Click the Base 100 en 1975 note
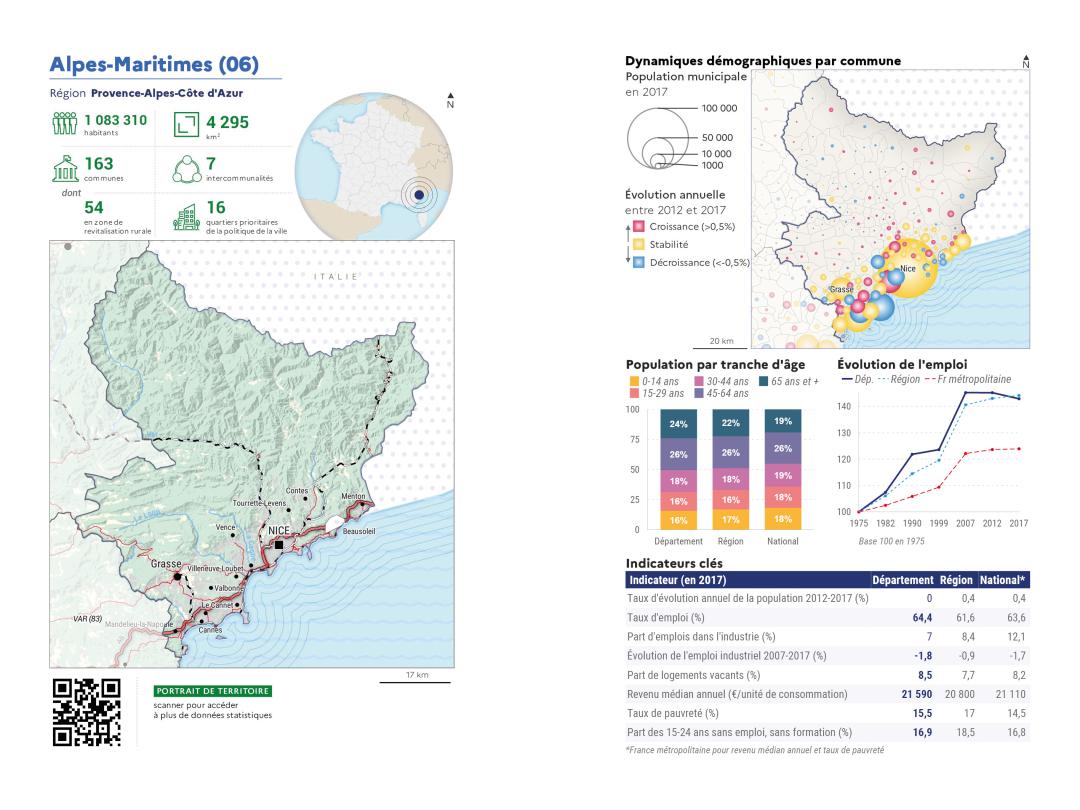Screen dimensions: 1080x810 891,541
